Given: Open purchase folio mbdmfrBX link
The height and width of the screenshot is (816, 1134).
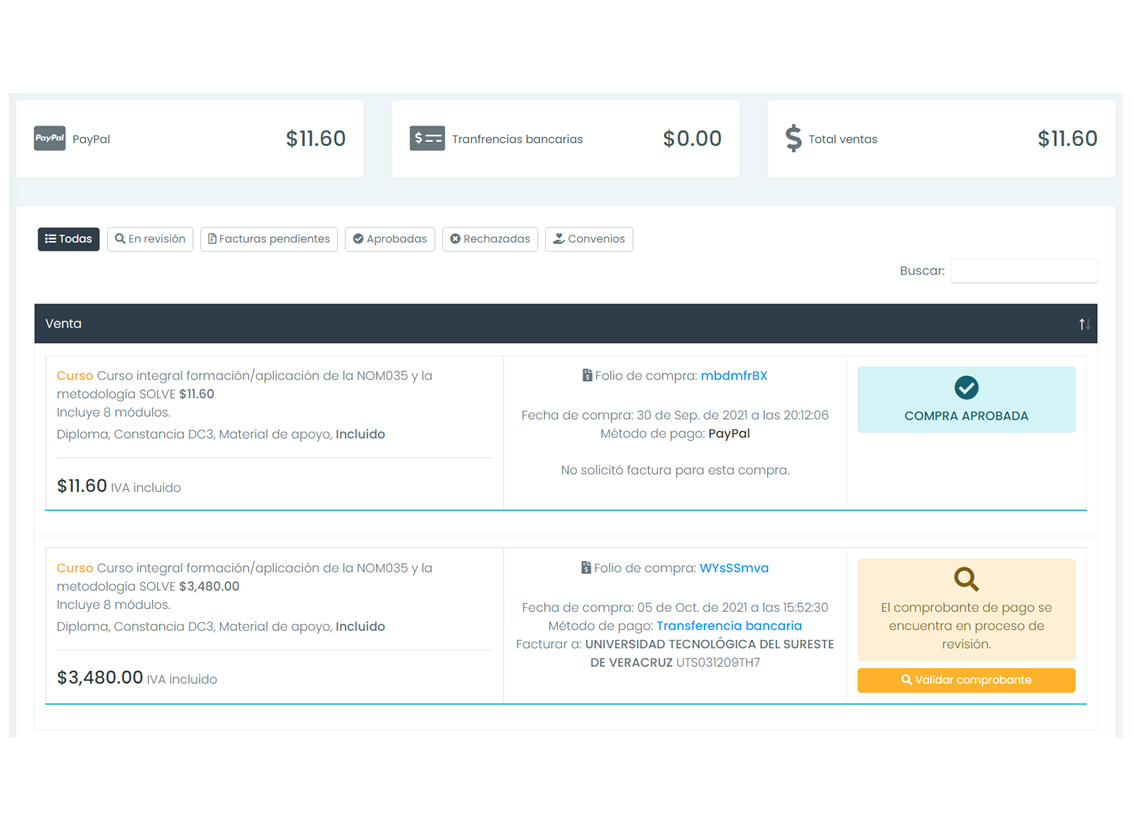Looking at the screenshot, I should 734,376.
